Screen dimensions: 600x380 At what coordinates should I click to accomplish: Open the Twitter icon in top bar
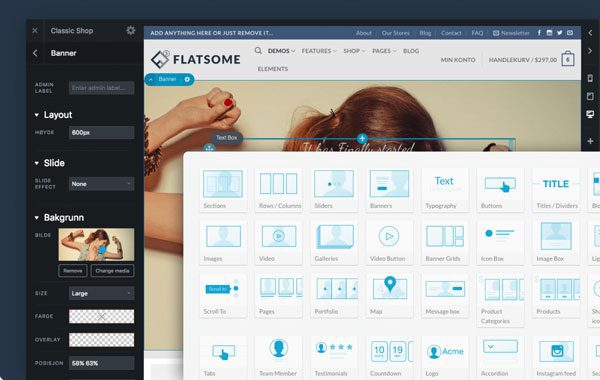(x=559, y=33)
